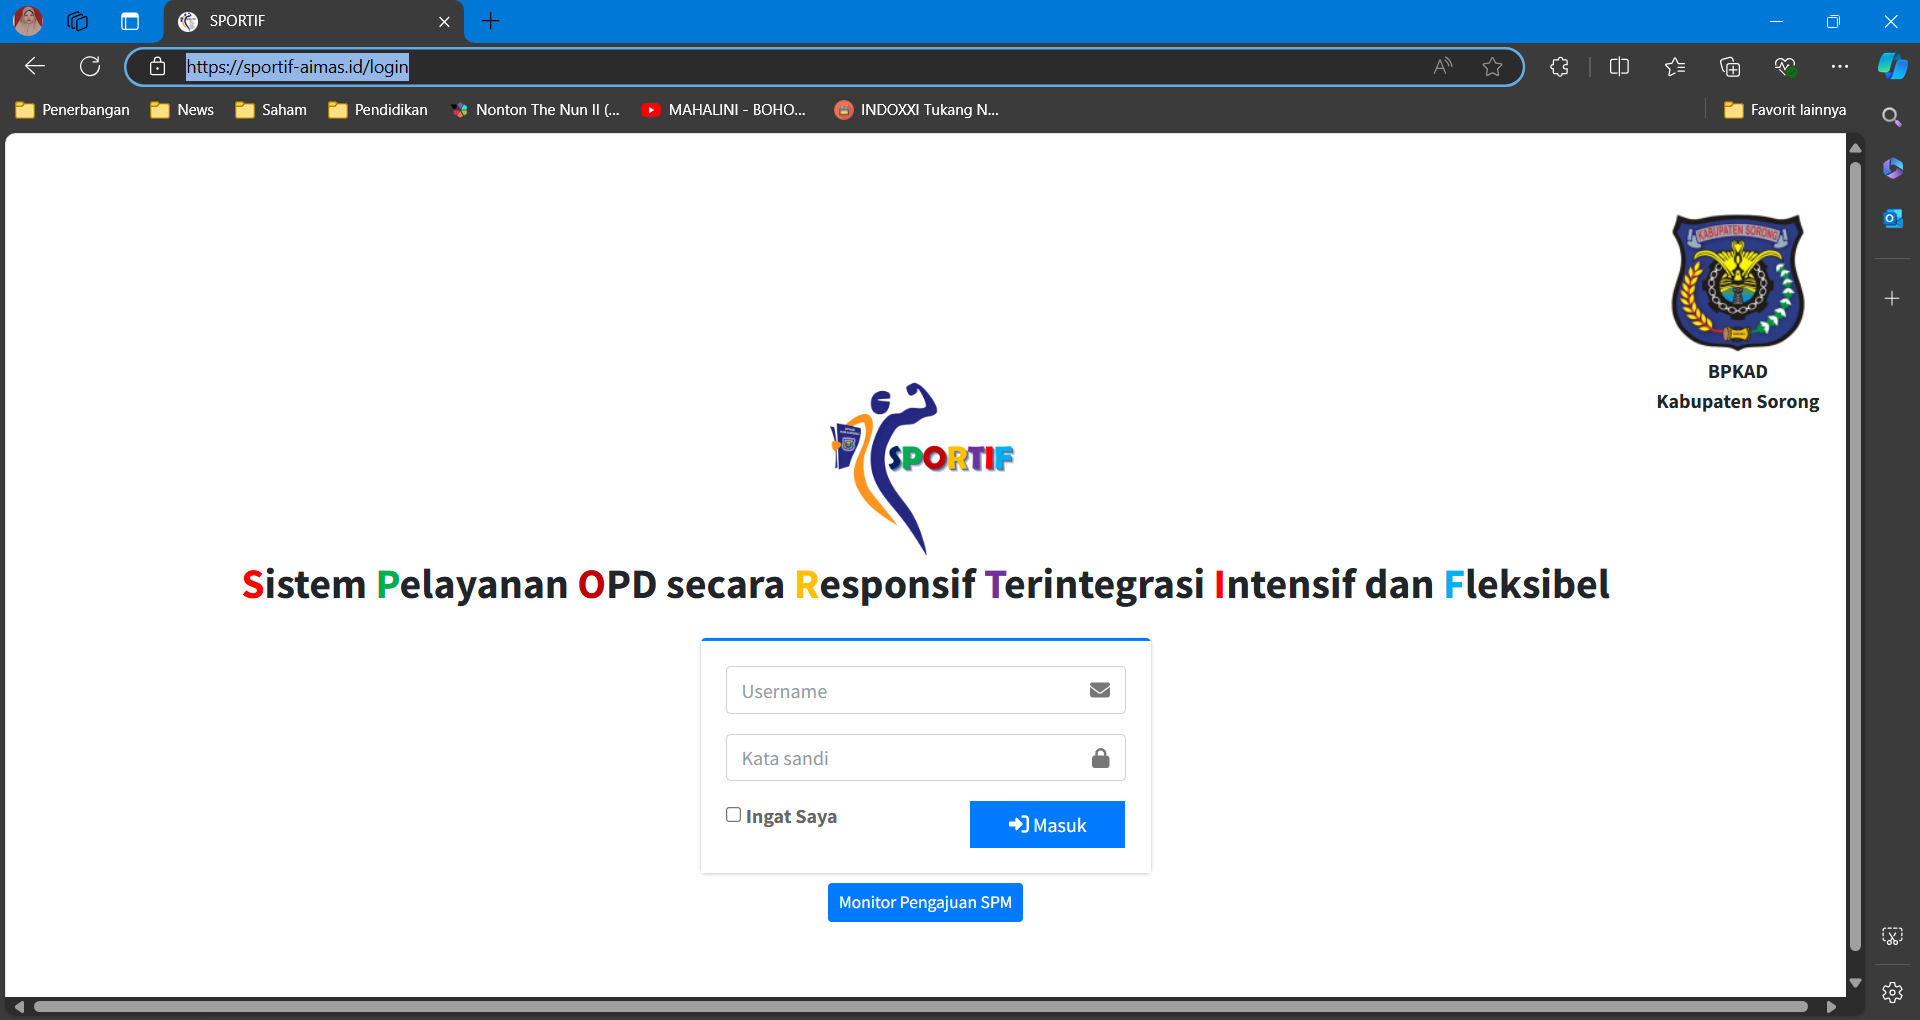Open the Collections icon in toolbar
Image resolution: width=1920 pixels, height=1020 pixels.
[1730, 67]
